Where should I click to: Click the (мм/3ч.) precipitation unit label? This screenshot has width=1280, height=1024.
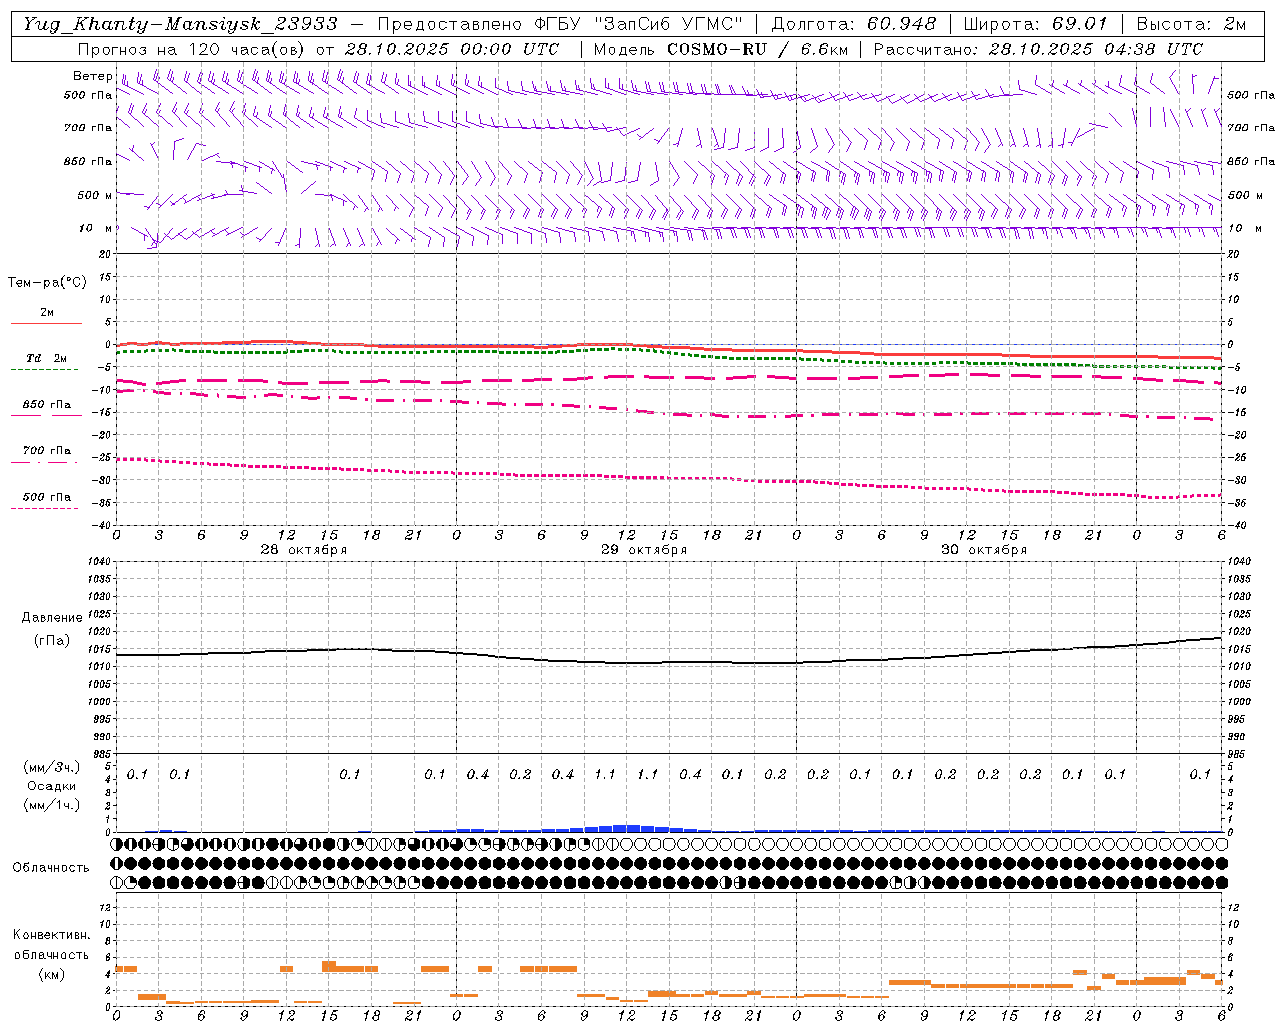pyautogui.click(x=52, y=767)
